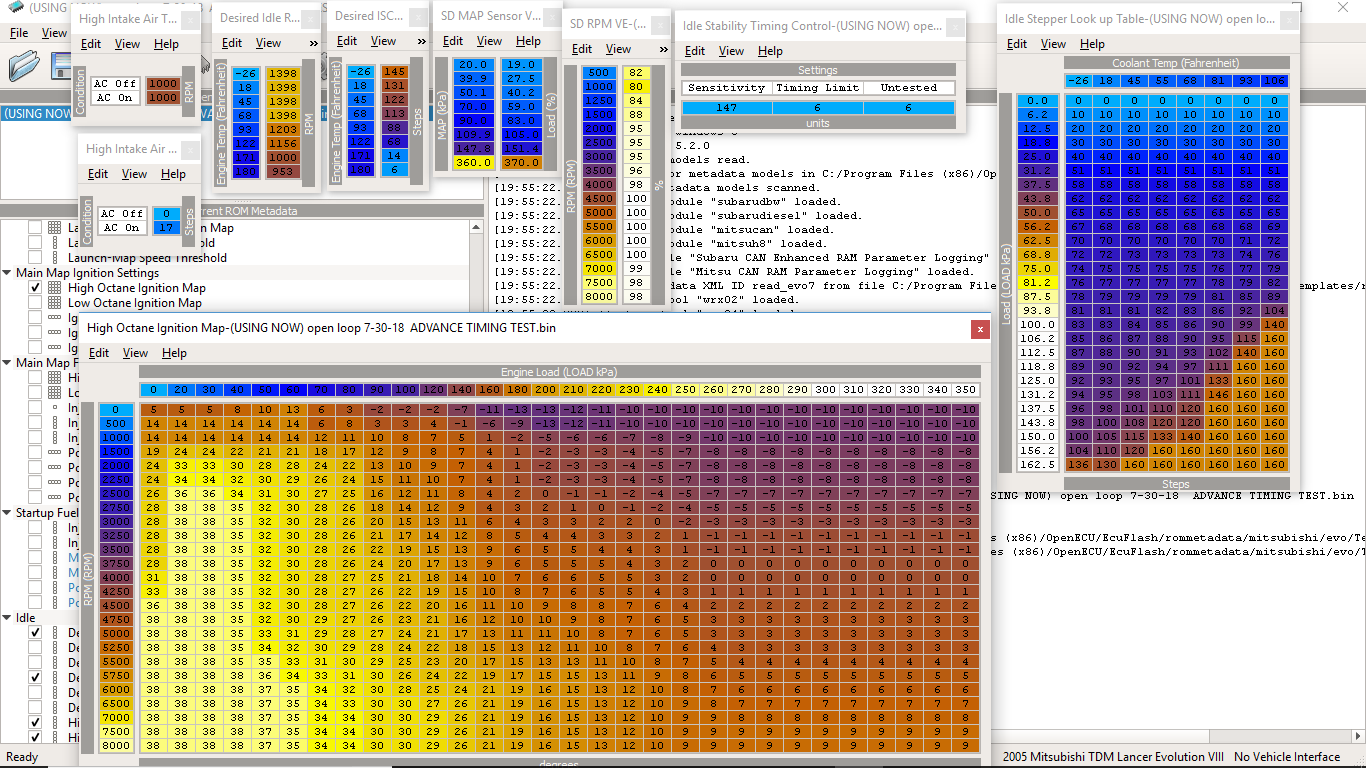Collapse the Main Map Ignition Settings group
The height and width of the screenshot is (768, 1366).
(7, 273)
